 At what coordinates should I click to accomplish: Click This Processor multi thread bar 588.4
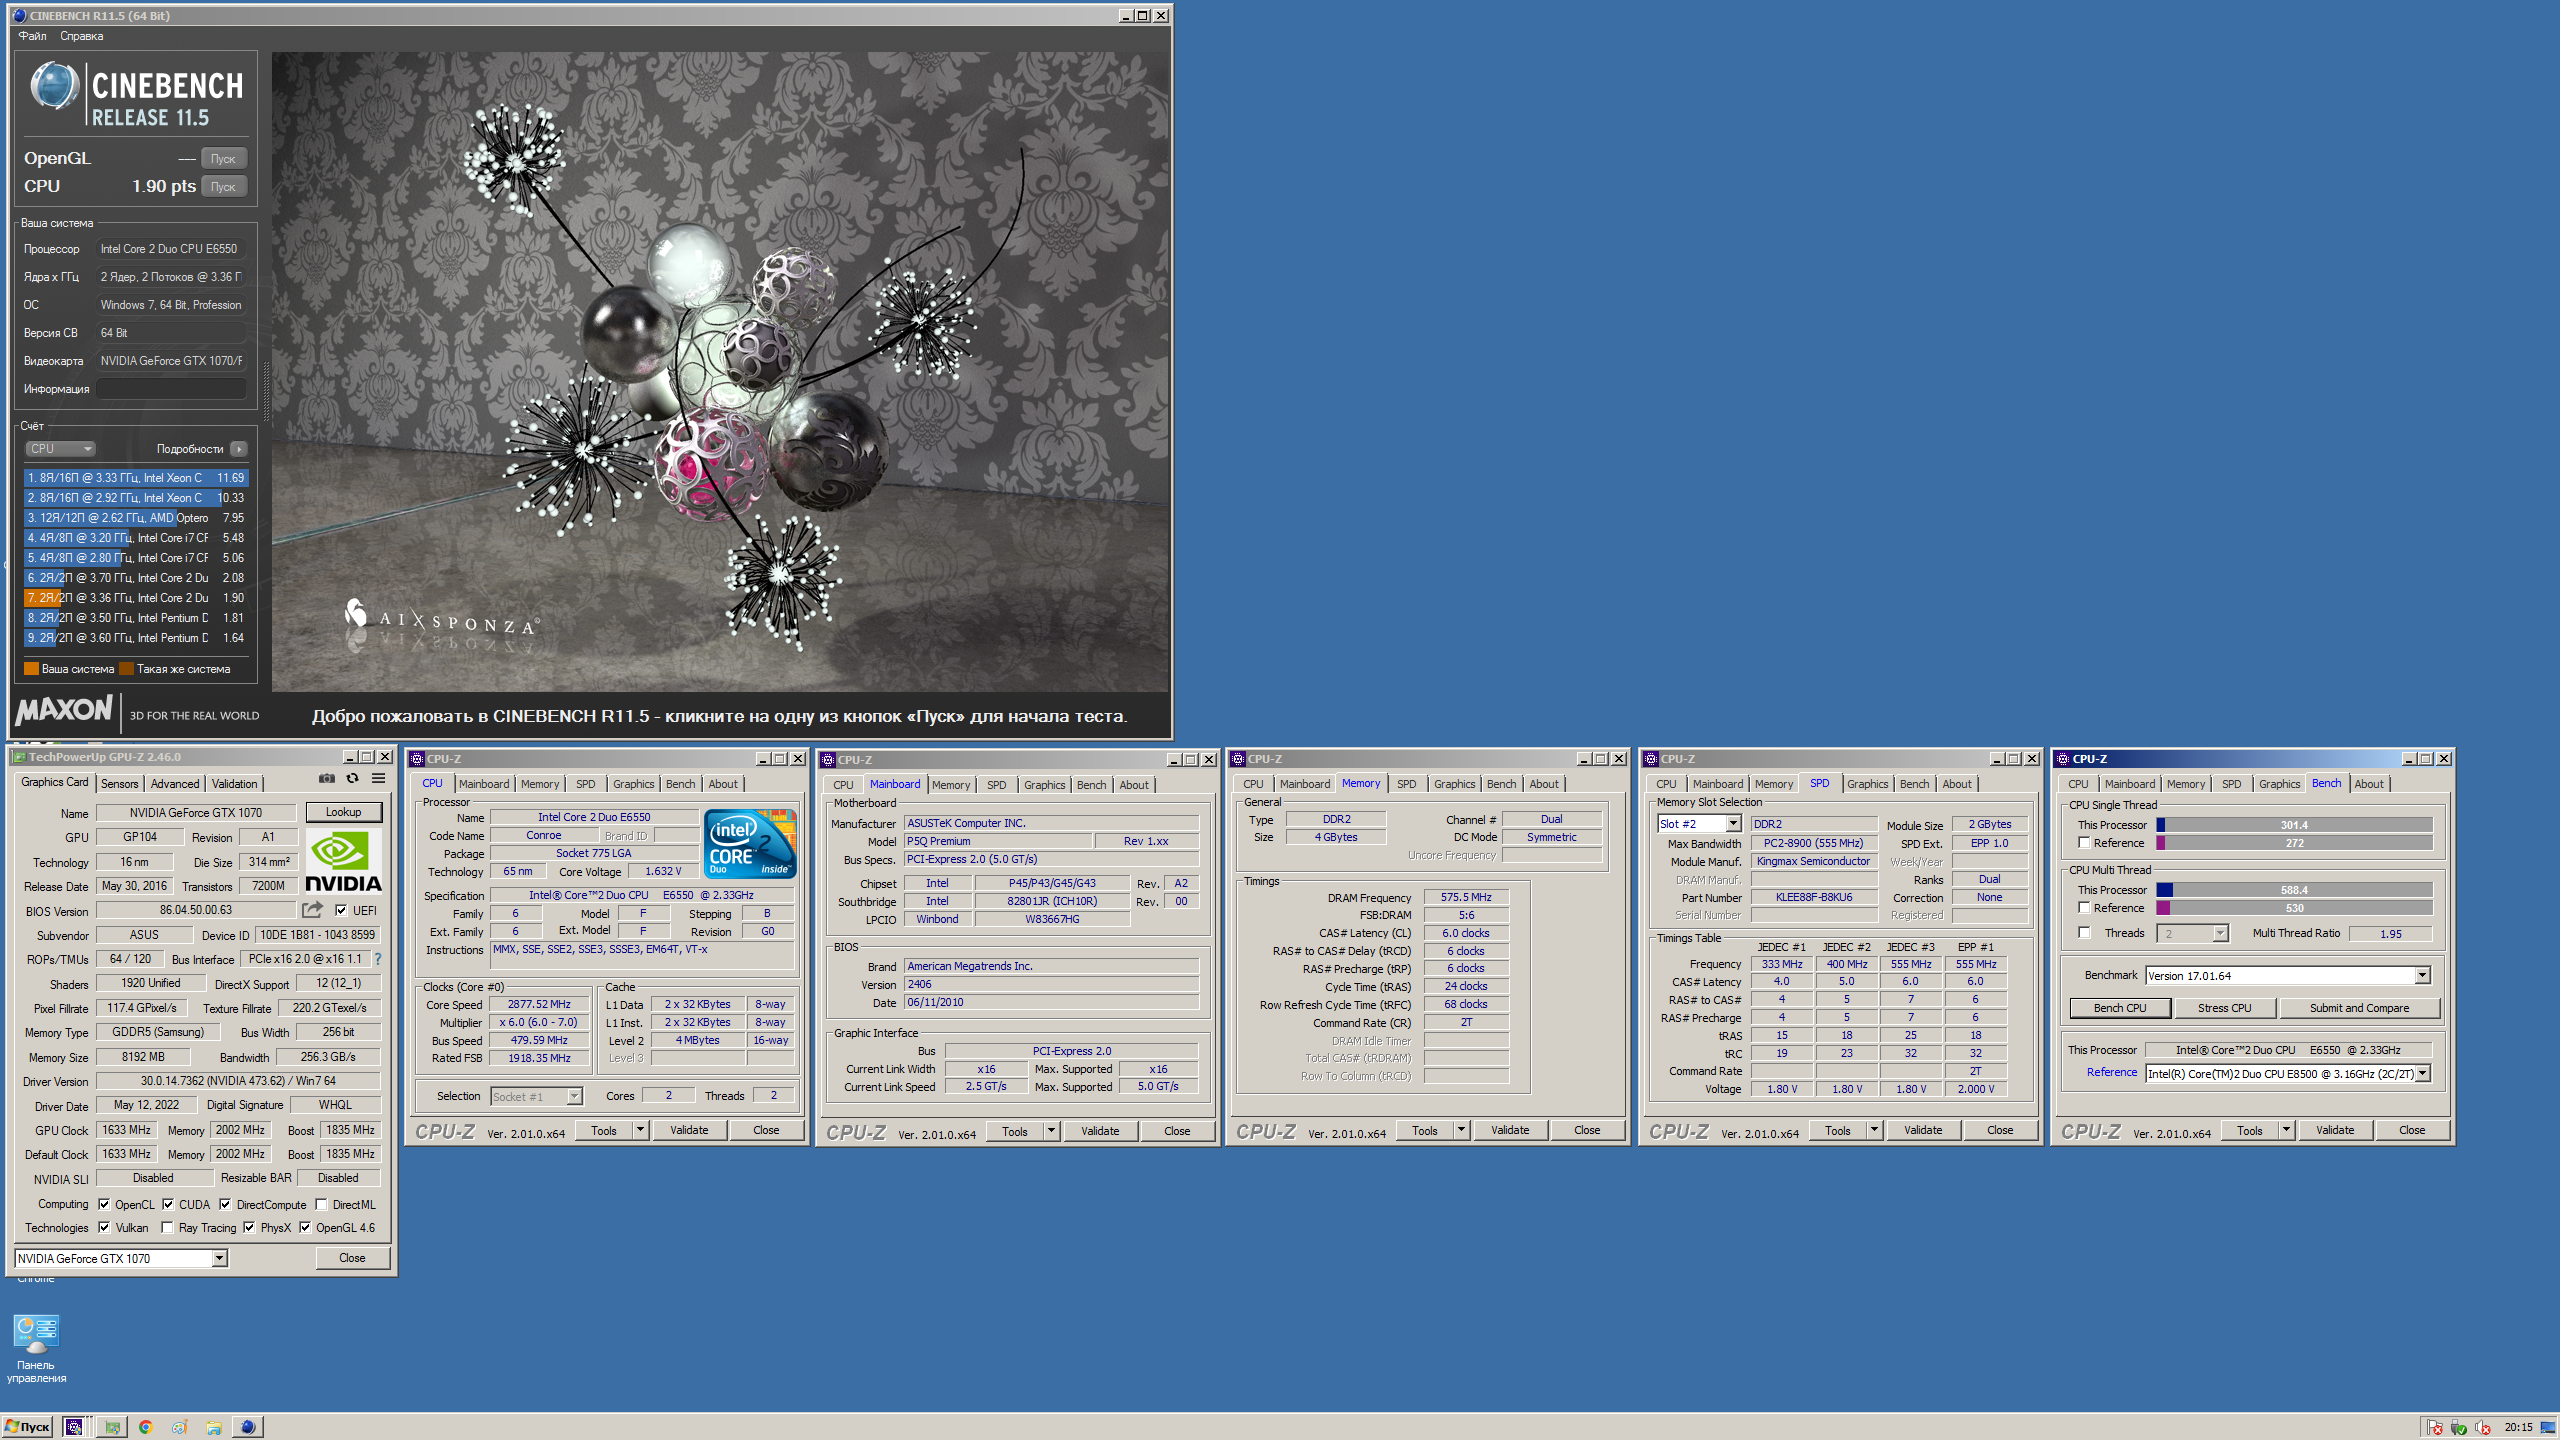point(2294,890)
